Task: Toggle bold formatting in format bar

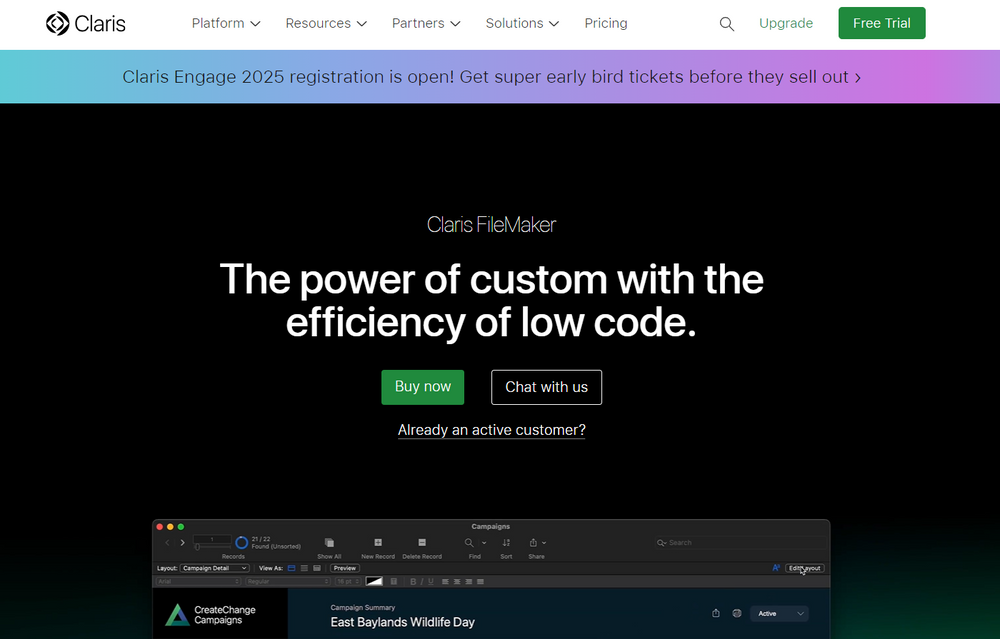Action: (412, 581)
